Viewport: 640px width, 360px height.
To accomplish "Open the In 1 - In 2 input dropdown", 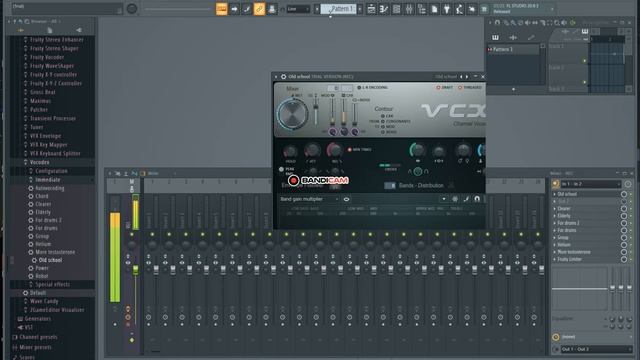I will (590, 184).
